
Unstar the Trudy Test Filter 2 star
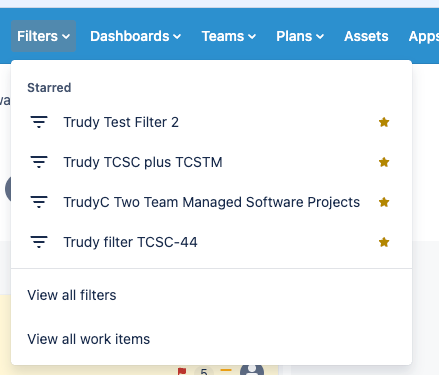[384, 122]
